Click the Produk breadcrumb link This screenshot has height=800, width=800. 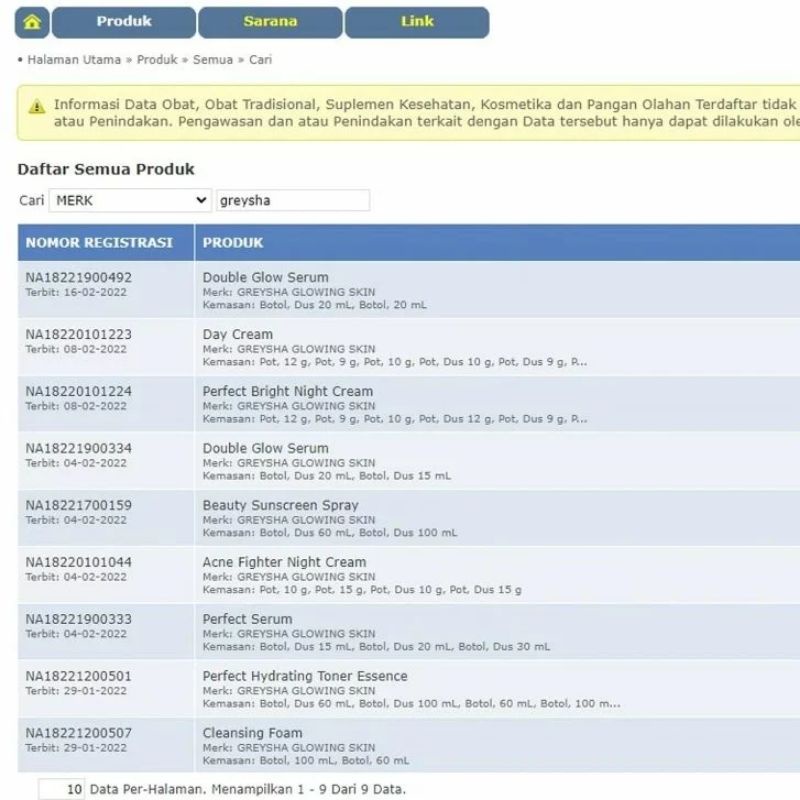(x=157, y=60)
